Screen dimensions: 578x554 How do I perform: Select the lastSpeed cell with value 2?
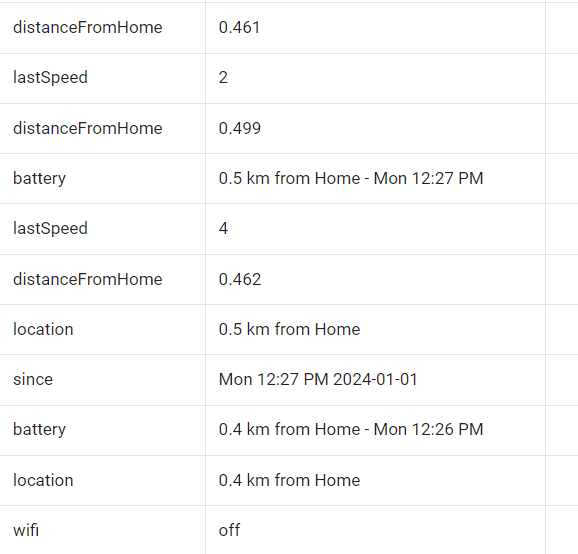coord(375,79)
